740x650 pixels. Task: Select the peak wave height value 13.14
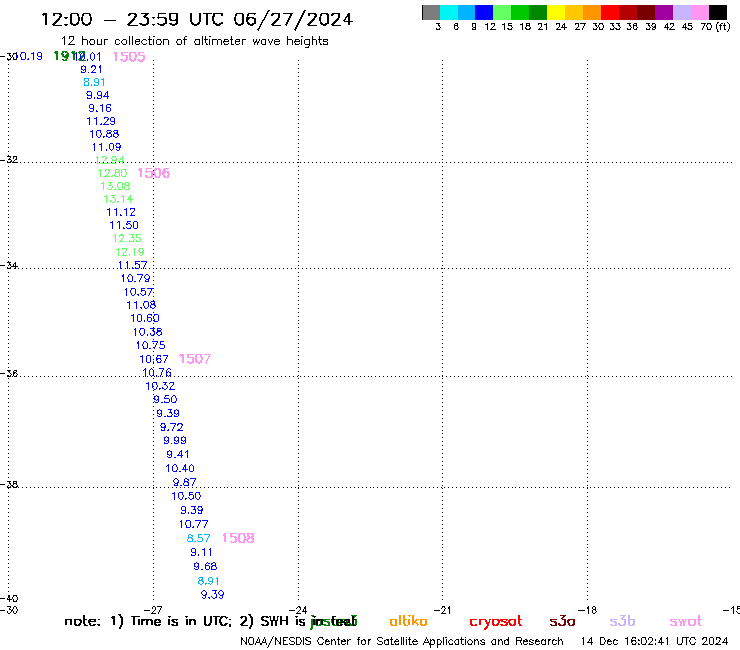tap(118, 199)
